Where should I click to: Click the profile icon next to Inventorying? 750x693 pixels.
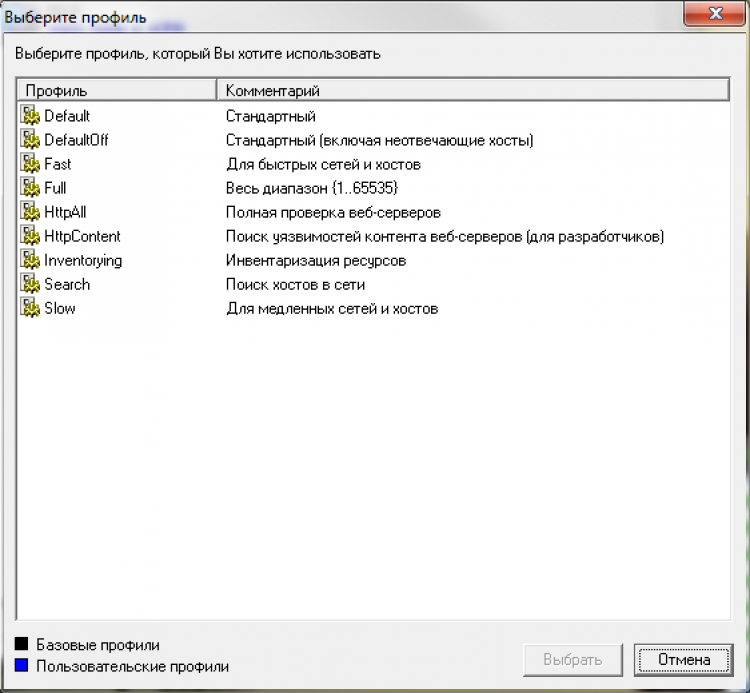click(x=30, y=260)
